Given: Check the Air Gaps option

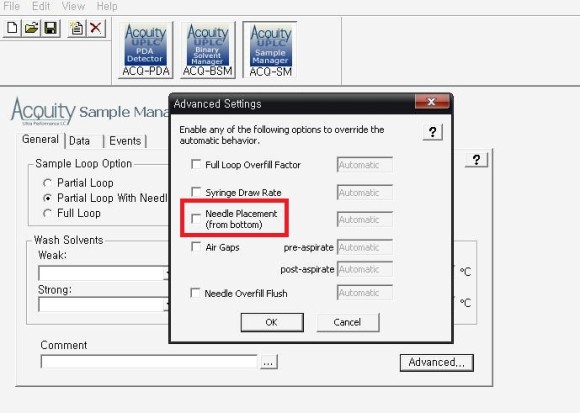Looking at the screenshot, I should point(196,247).
